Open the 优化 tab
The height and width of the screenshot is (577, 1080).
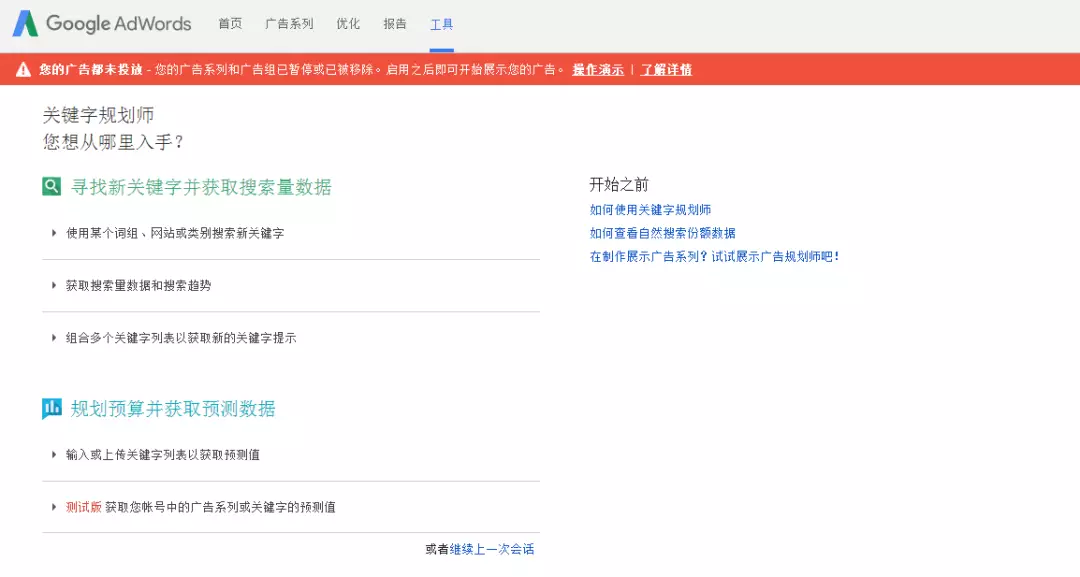tap(348, 24)
